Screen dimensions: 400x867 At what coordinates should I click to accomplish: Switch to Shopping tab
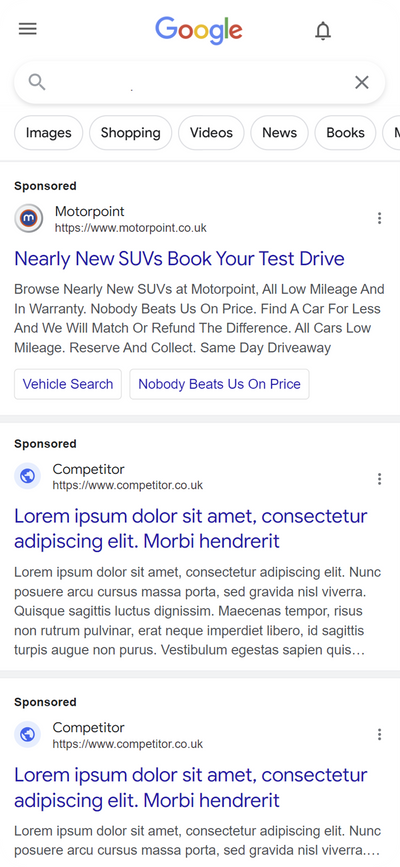pyautogui.click(x=131, y=133)
